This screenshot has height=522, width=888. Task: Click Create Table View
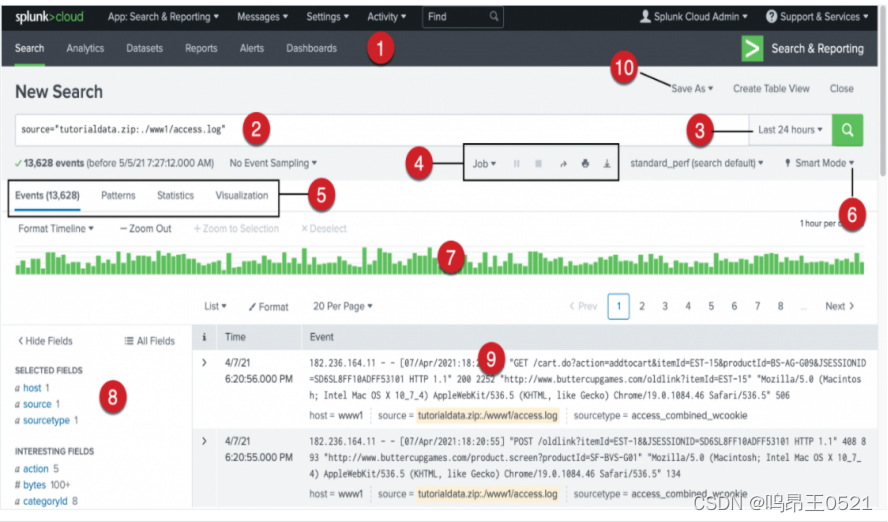771,88
